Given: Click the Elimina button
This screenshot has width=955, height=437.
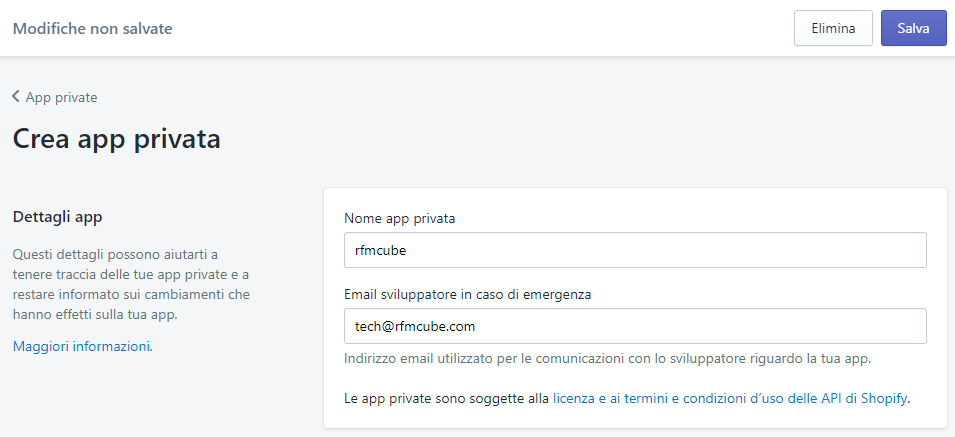Looking at the screenshot, I should pyautogui.click(x=833, y=28).
